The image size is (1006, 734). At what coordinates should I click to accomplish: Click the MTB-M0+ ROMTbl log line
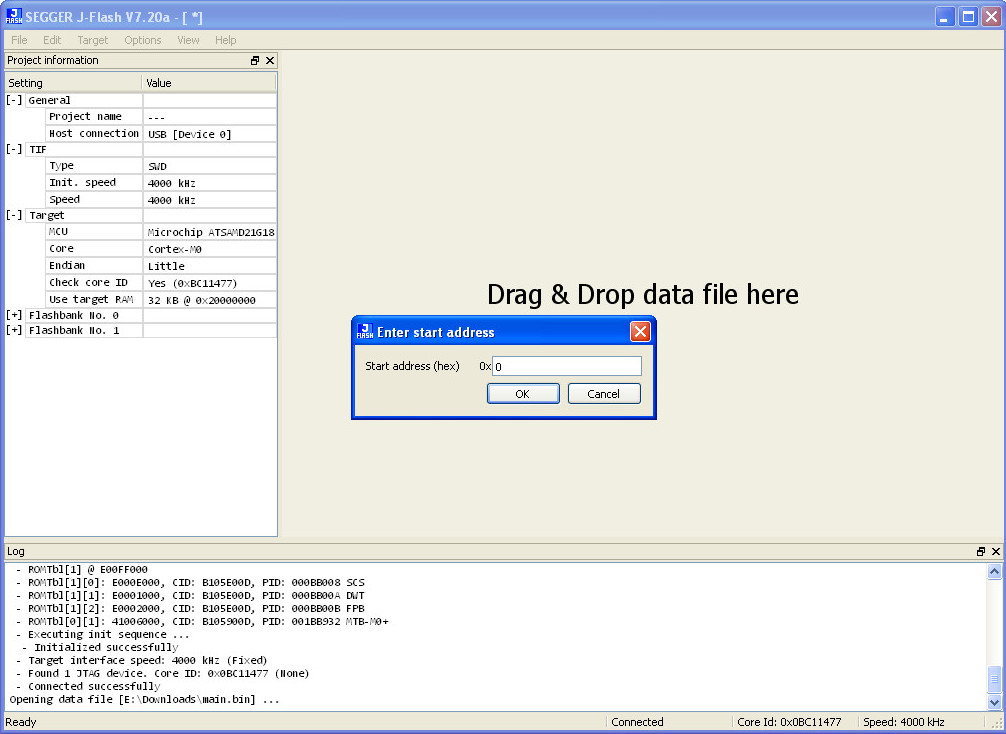pyautogui.click(x=202, y=621)
